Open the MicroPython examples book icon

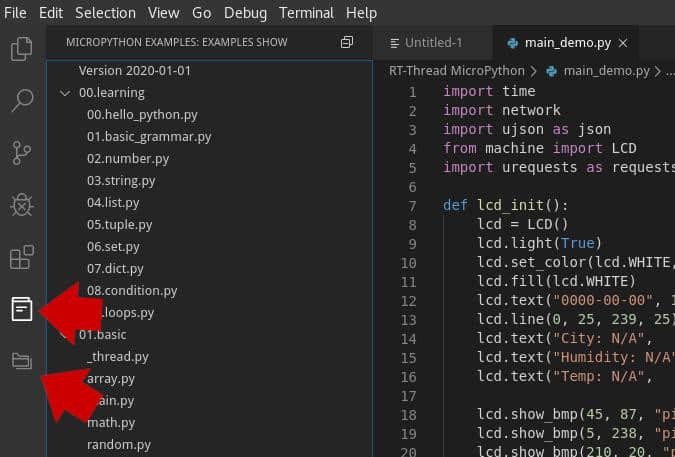21,309
